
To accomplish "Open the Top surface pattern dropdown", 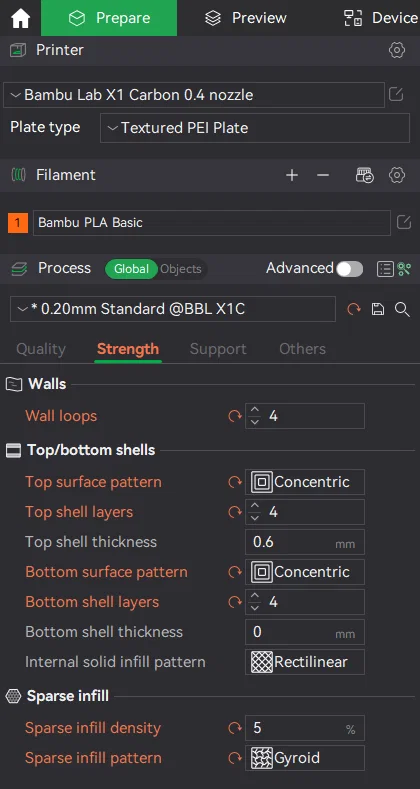I will point(305,482).
